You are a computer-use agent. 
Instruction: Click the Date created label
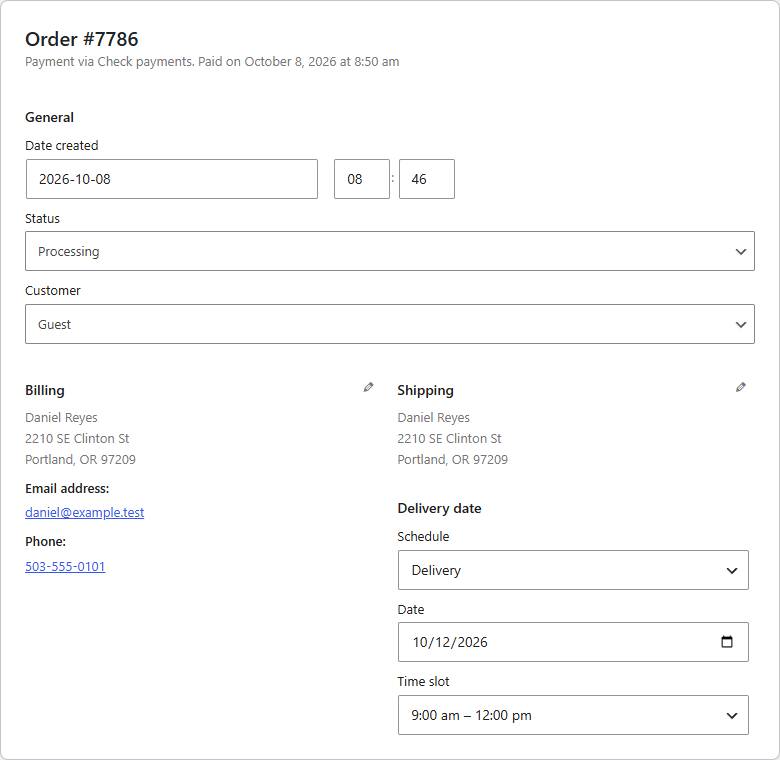62,146
